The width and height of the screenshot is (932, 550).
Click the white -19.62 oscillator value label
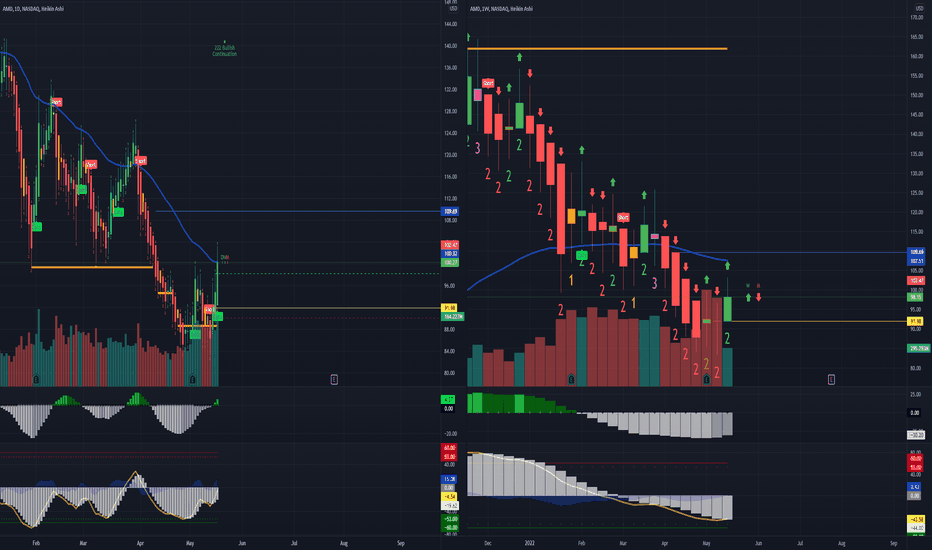point(450,505)
